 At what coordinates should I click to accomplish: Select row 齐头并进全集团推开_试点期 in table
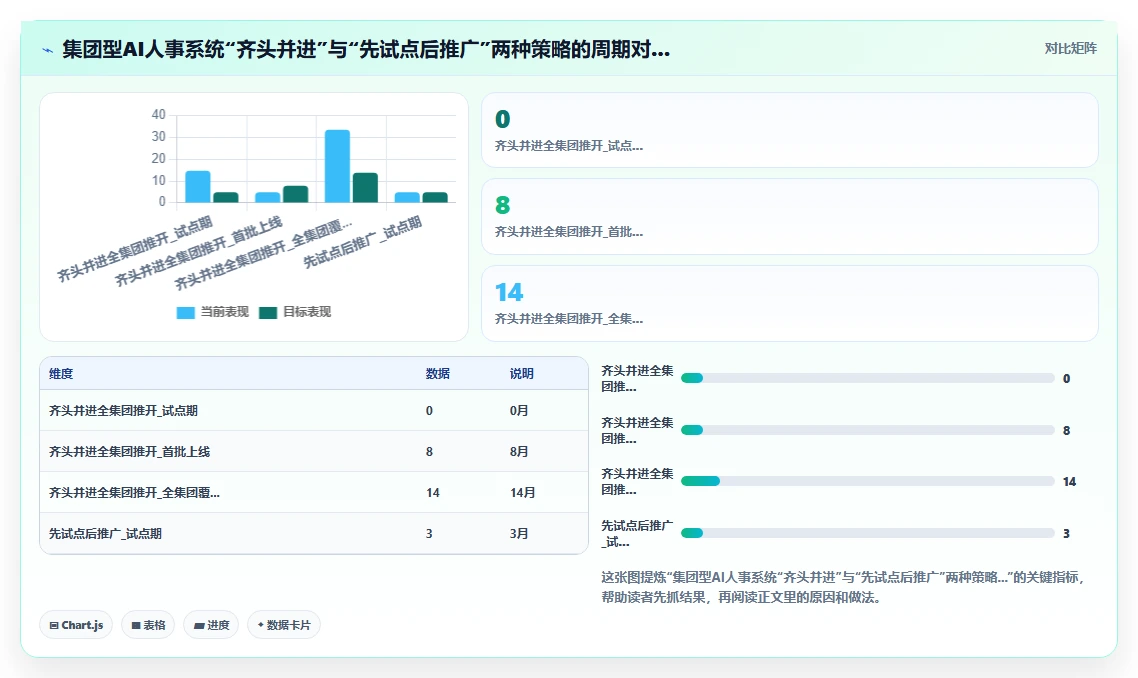point(314,411)
